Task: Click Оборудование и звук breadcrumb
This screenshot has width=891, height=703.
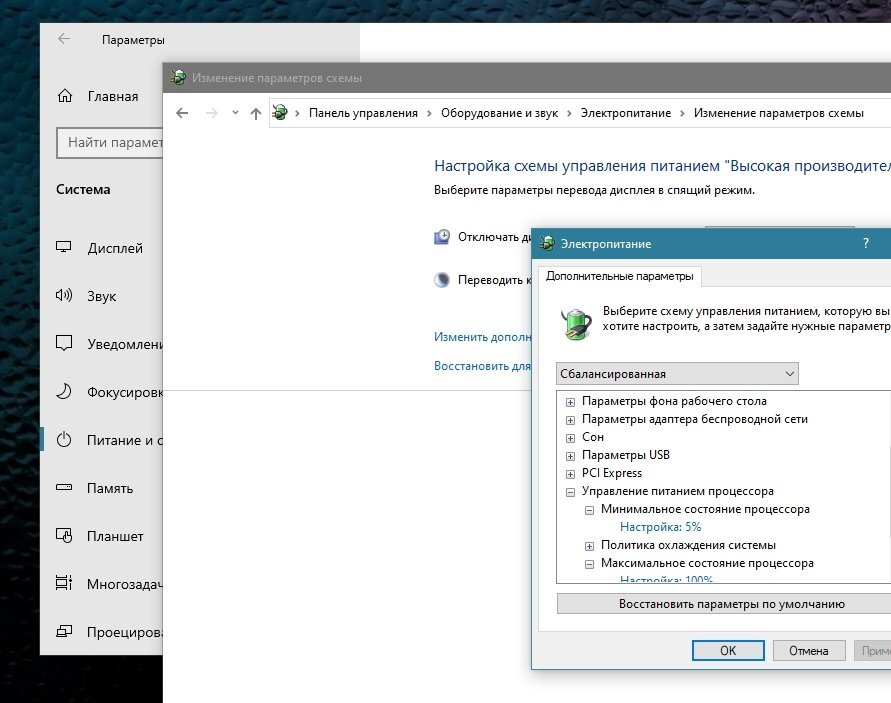Action: pyautogui.click(x=501, y=114)
